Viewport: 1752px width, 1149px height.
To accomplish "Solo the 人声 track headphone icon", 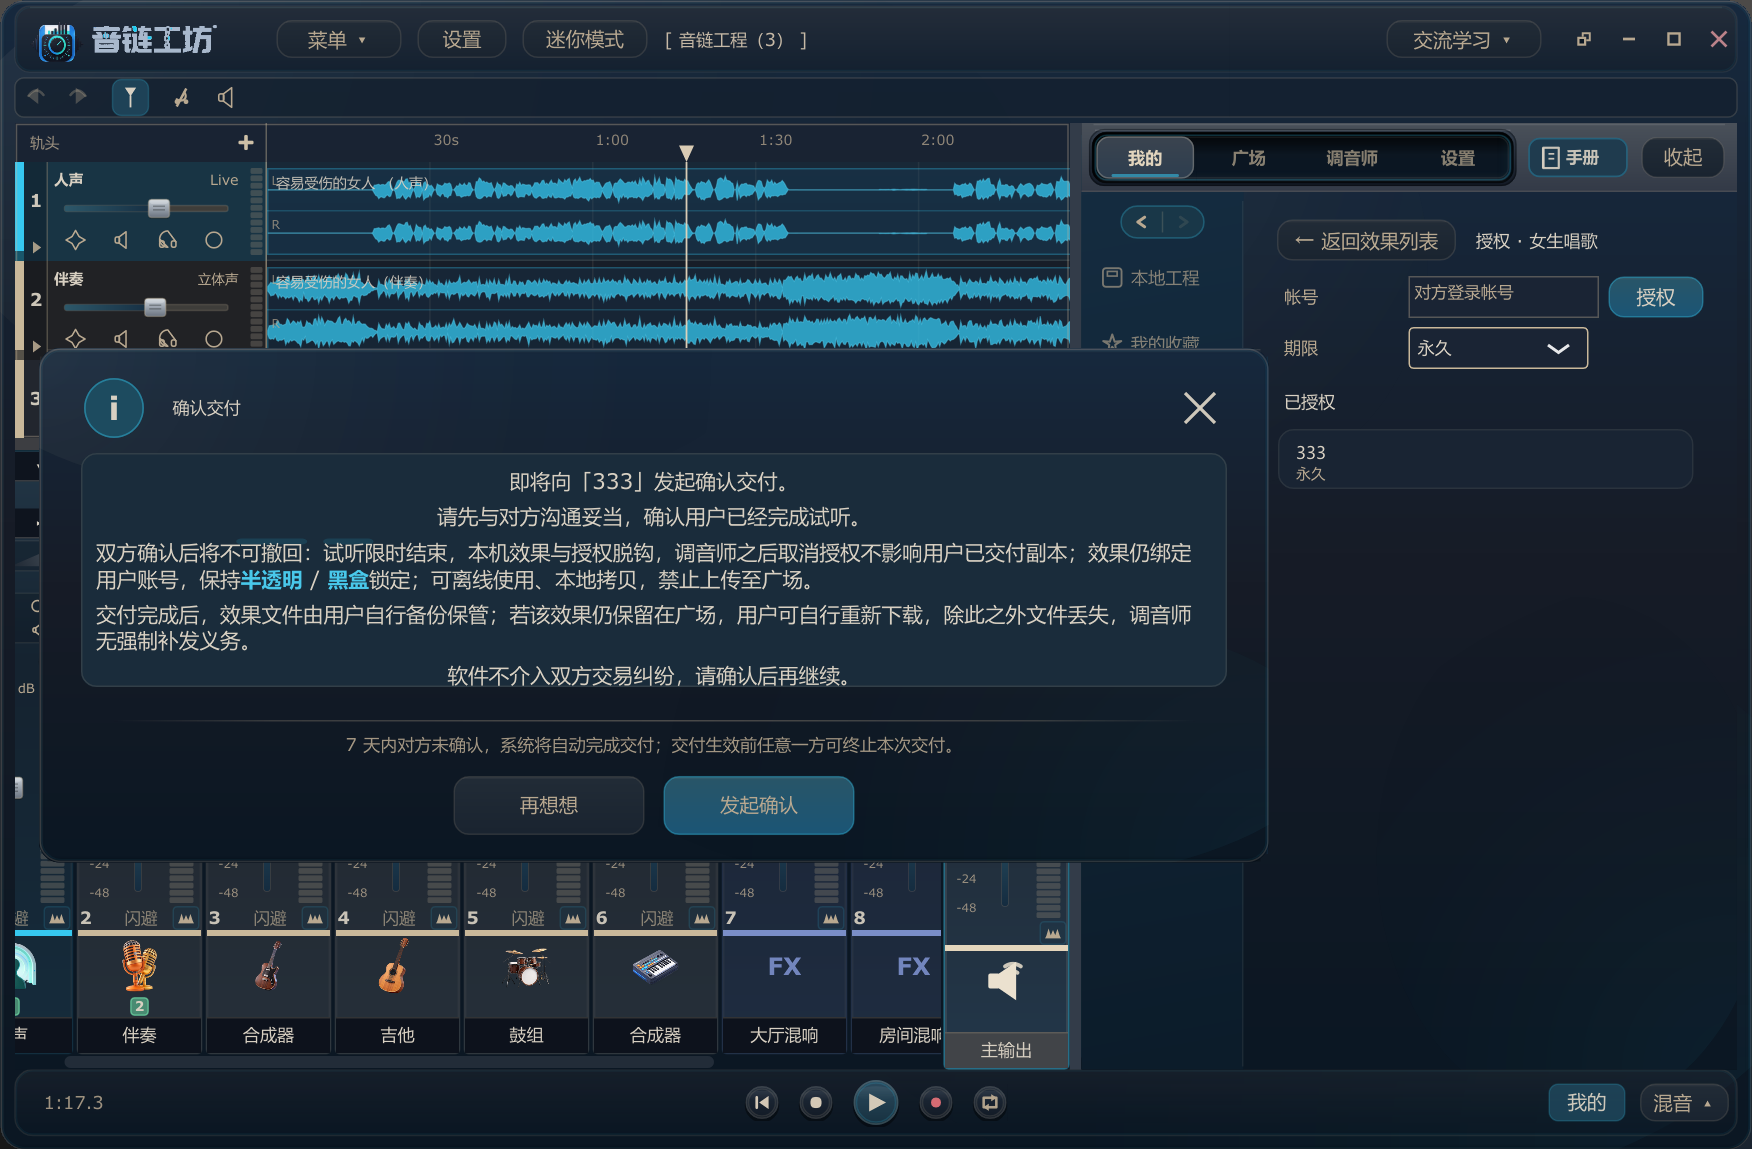I will tap(168, 240).
